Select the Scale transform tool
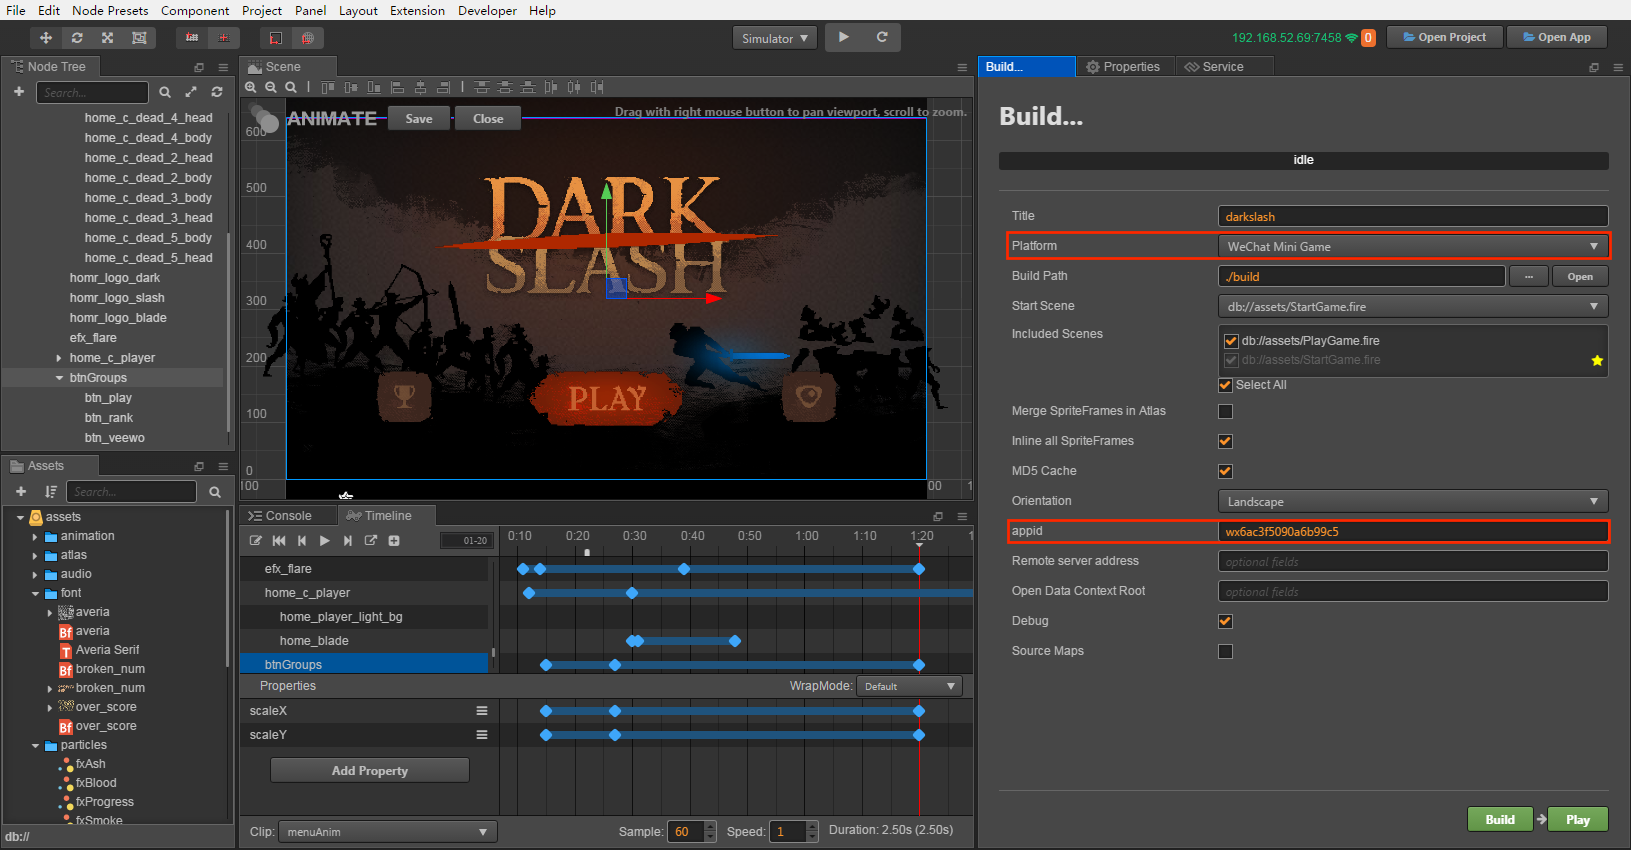The image size is (1631, 850). coord(107,38)
